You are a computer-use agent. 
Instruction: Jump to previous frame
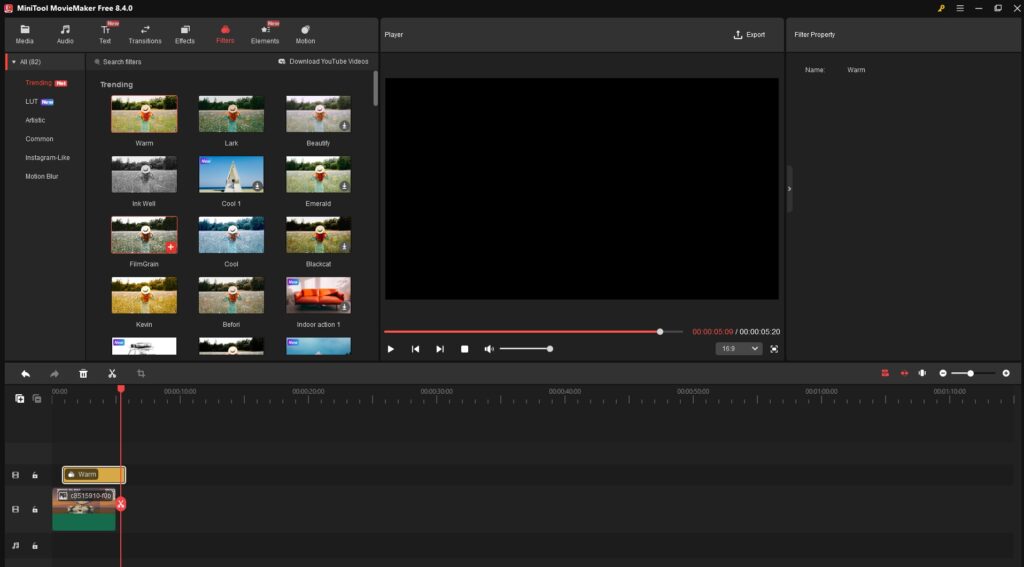(415, 349)
